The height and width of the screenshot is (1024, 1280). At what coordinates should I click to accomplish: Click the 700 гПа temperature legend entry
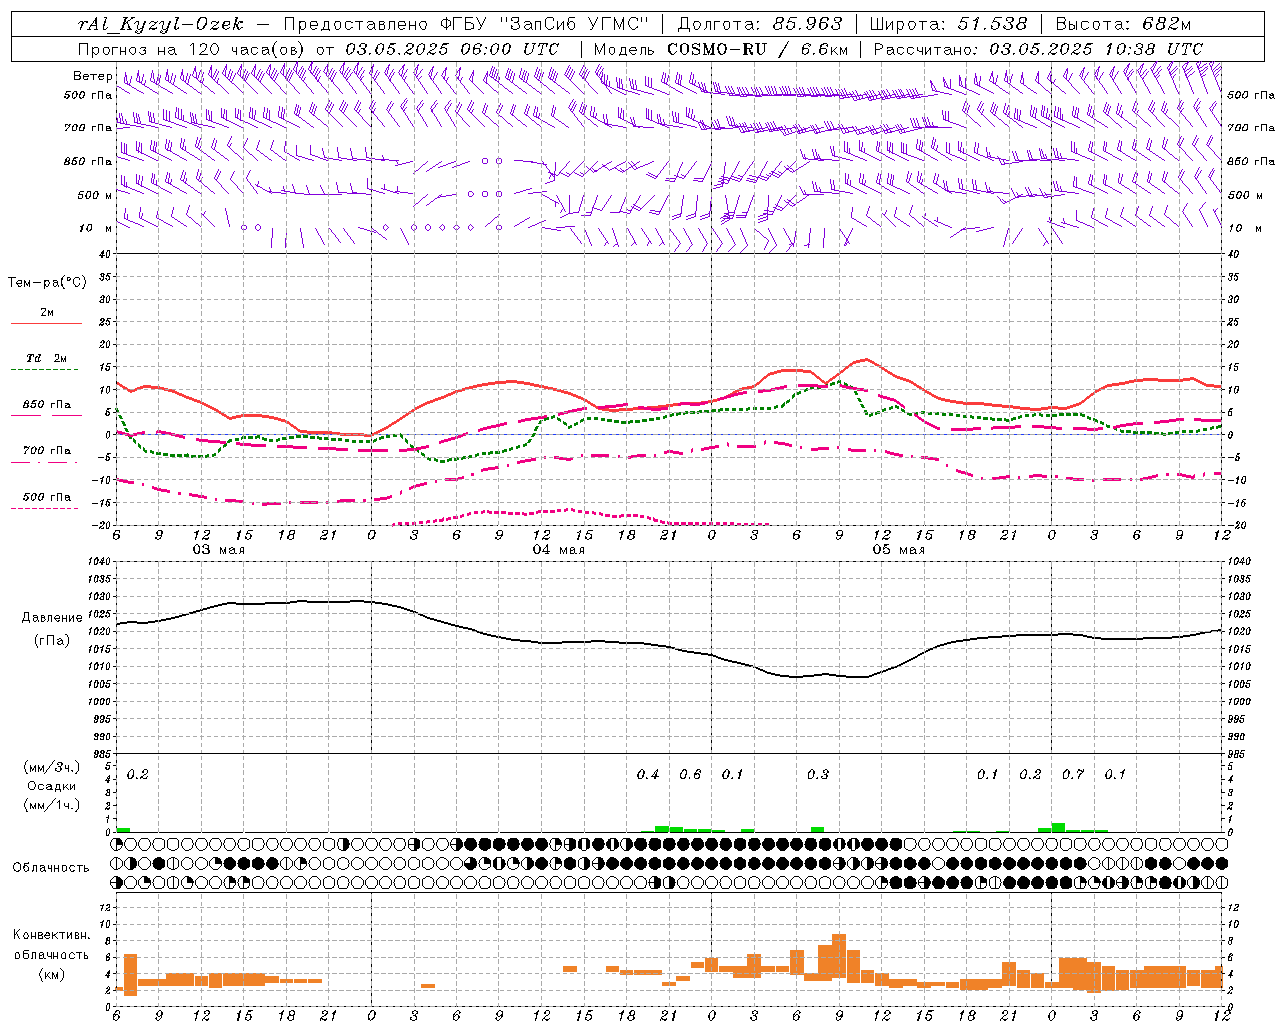tap(46, 451)
